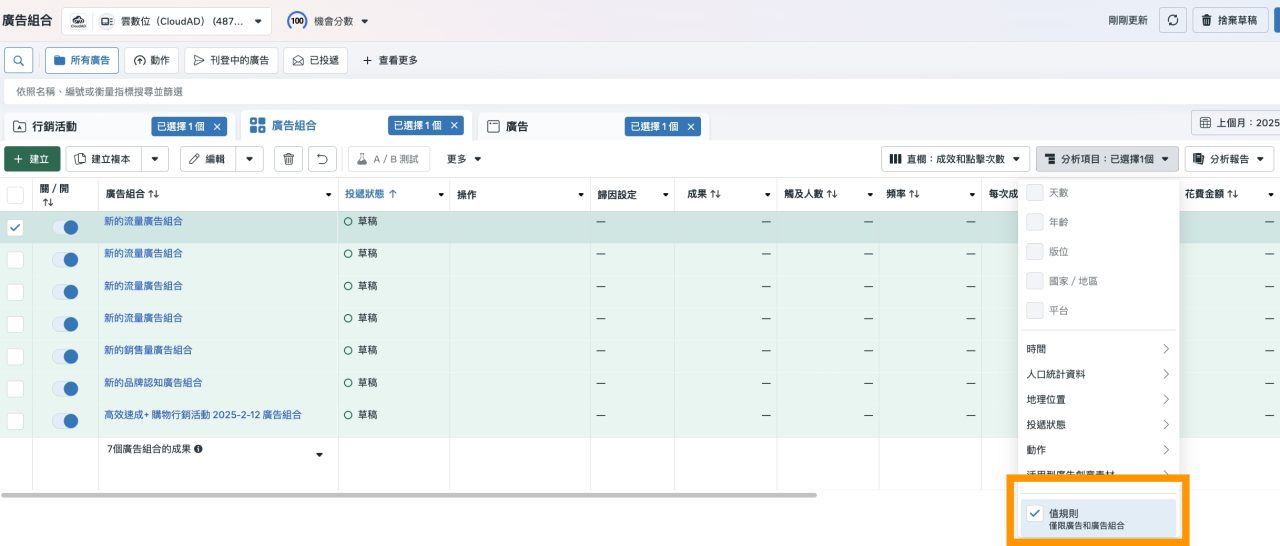Open the 分析報告 dropdown
Image resolution: width=1280 pixels, height=546 pixels.
(1229, 159)
